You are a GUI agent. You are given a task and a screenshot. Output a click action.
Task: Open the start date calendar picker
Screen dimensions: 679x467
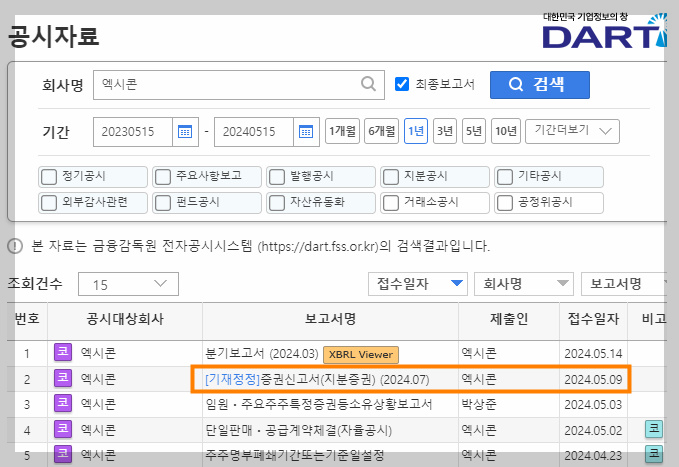tap(185, 131)
